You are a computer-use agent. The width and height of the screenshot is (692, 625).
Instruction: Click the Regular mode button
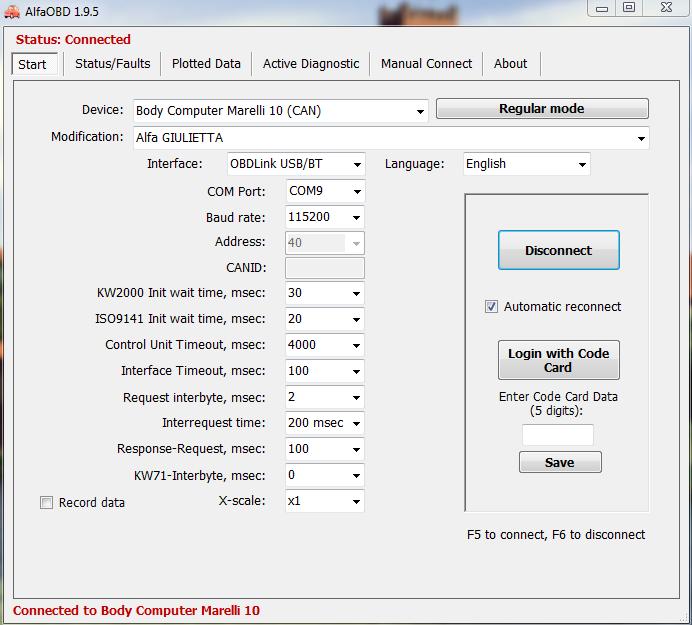(542, 109)
